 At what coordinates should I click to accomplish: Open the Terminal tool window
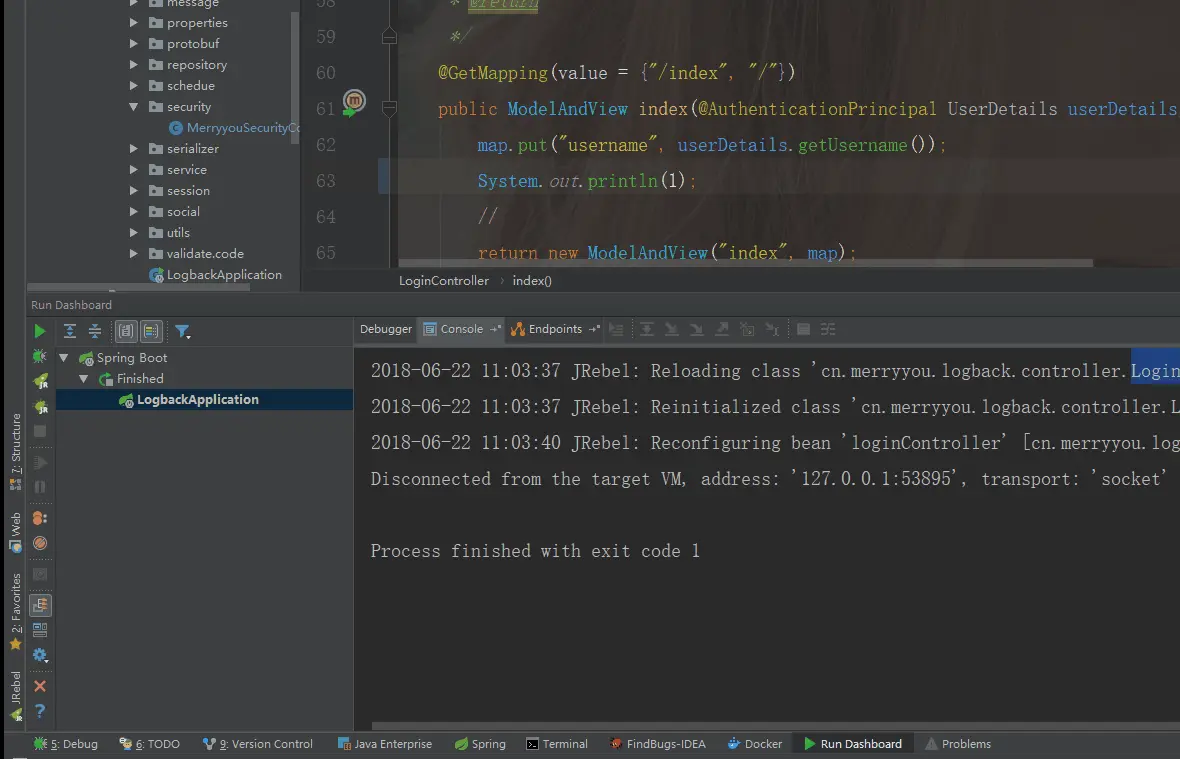point(557,744)
